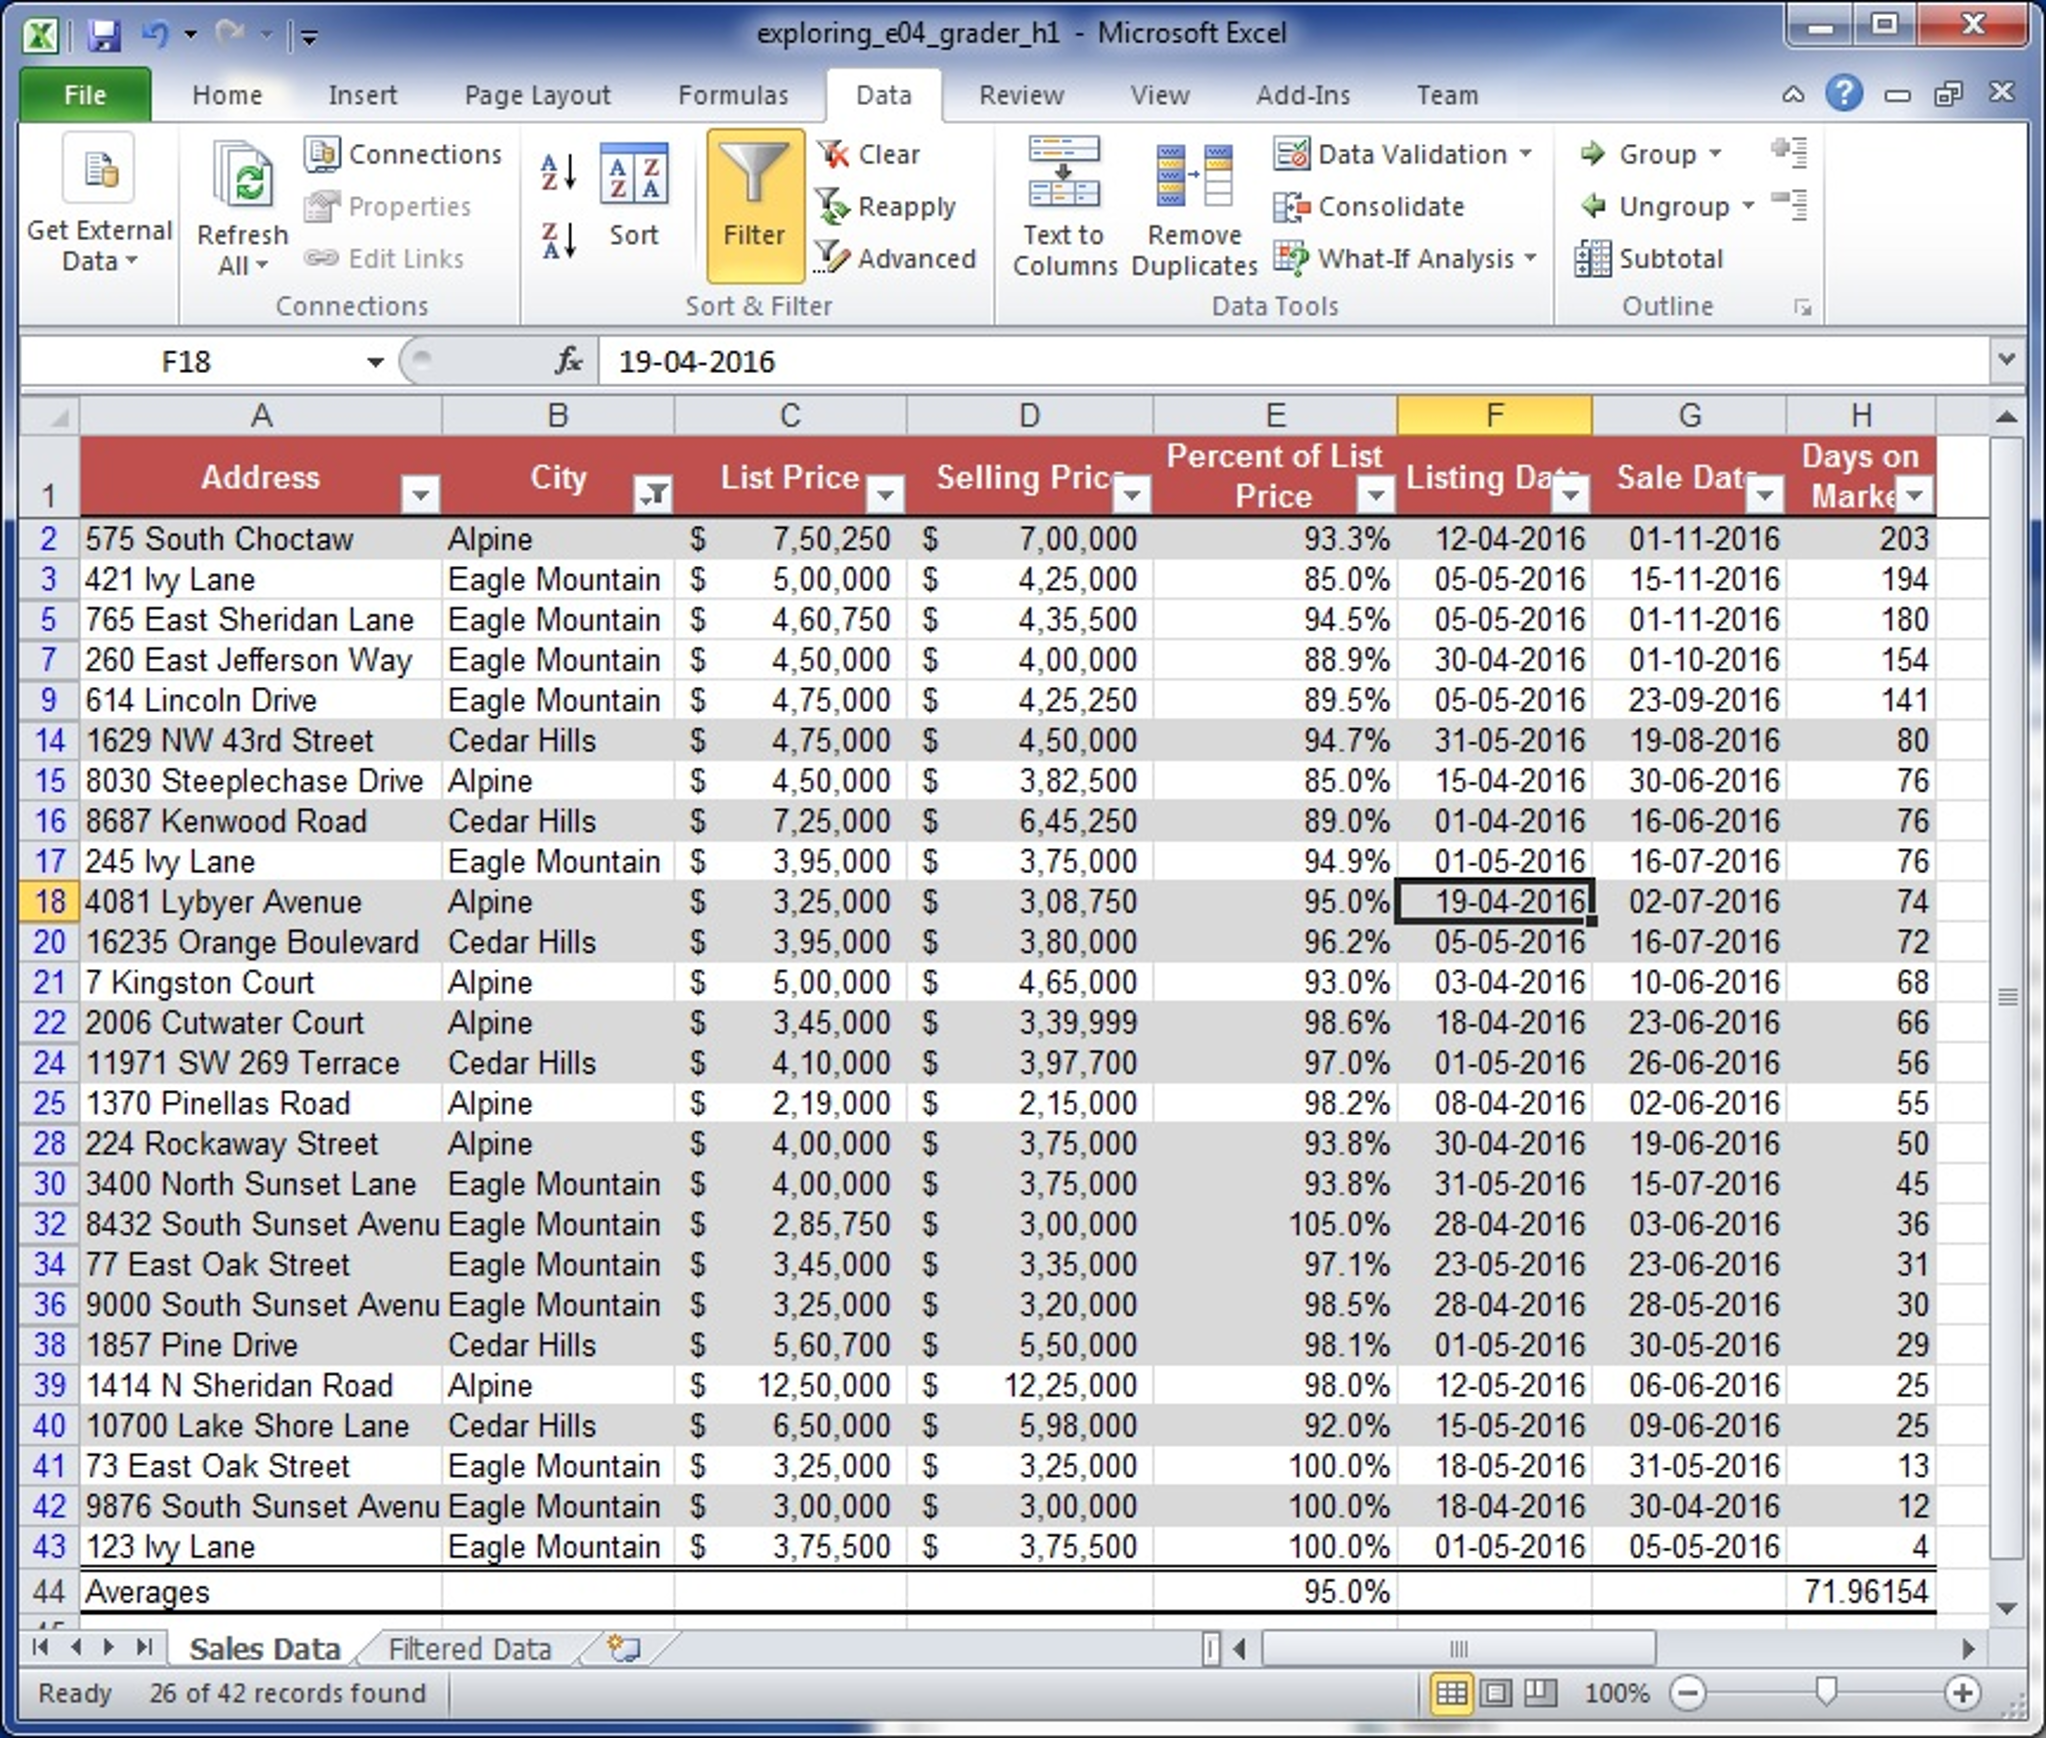Click Consolidate in Data Tools

(x=1370, y=206)
